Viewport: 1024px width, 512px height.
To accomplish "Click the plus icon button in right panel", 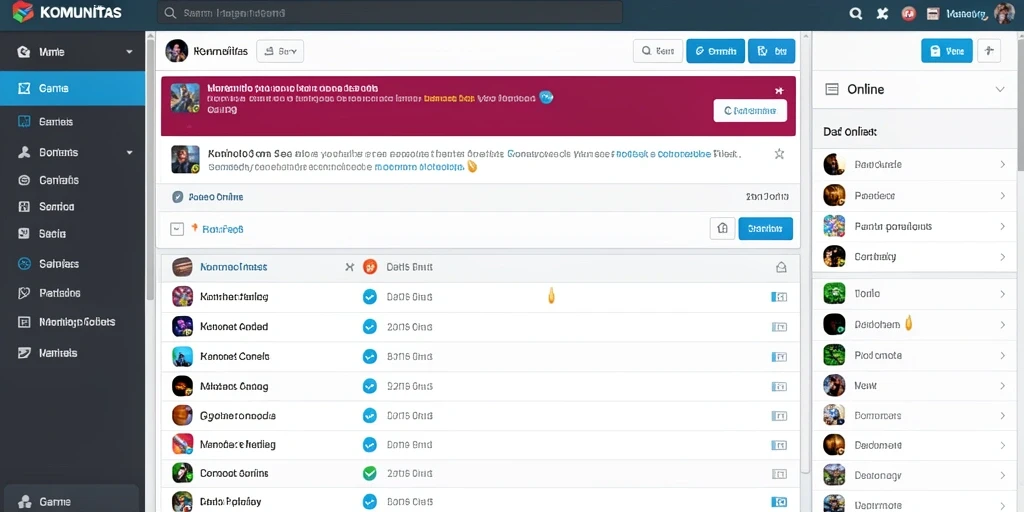I will (989, 50).
